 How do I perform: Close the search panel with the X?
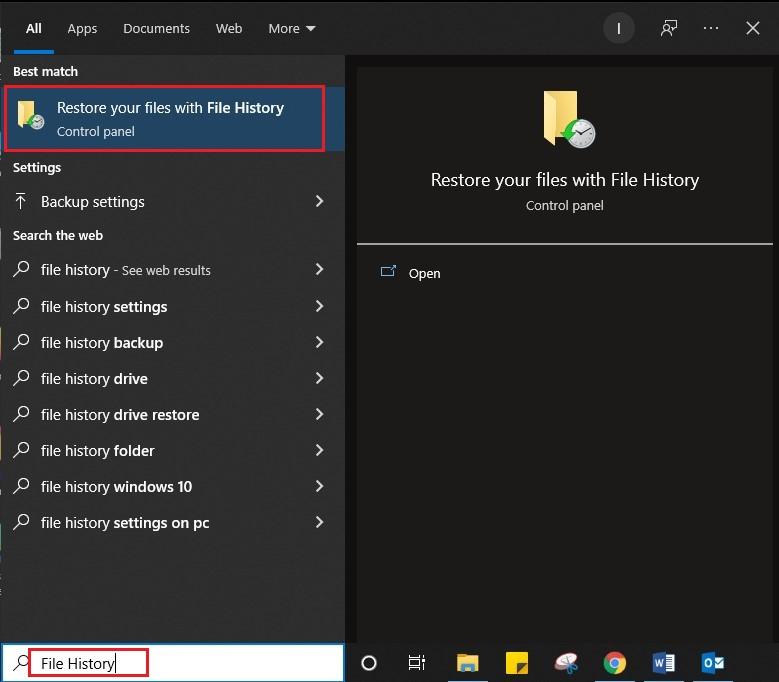point(753,28)
